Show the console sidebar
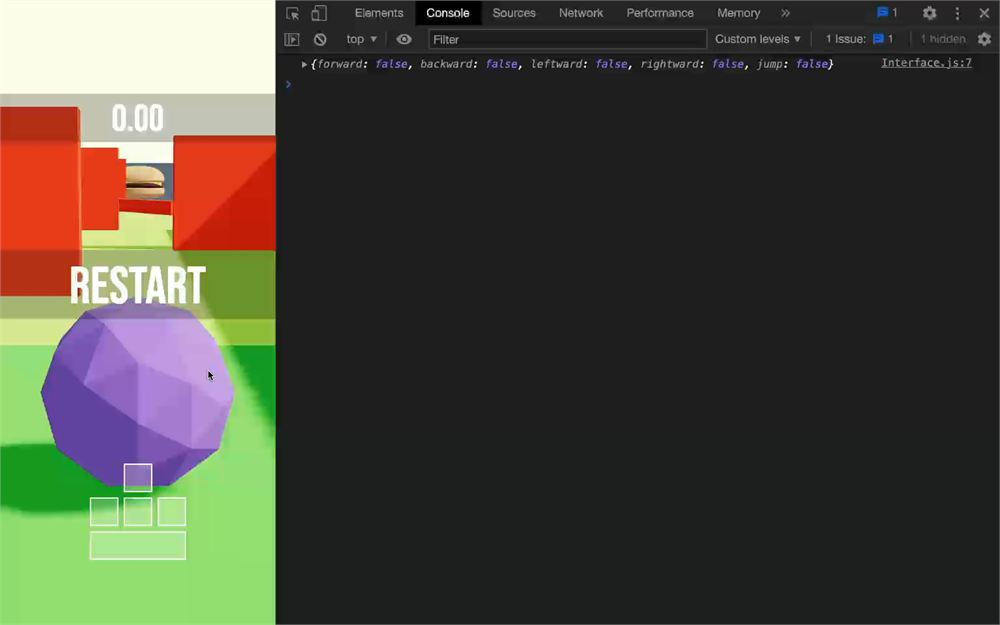Viewport: 1000px width, 625px height. point(291,40)
